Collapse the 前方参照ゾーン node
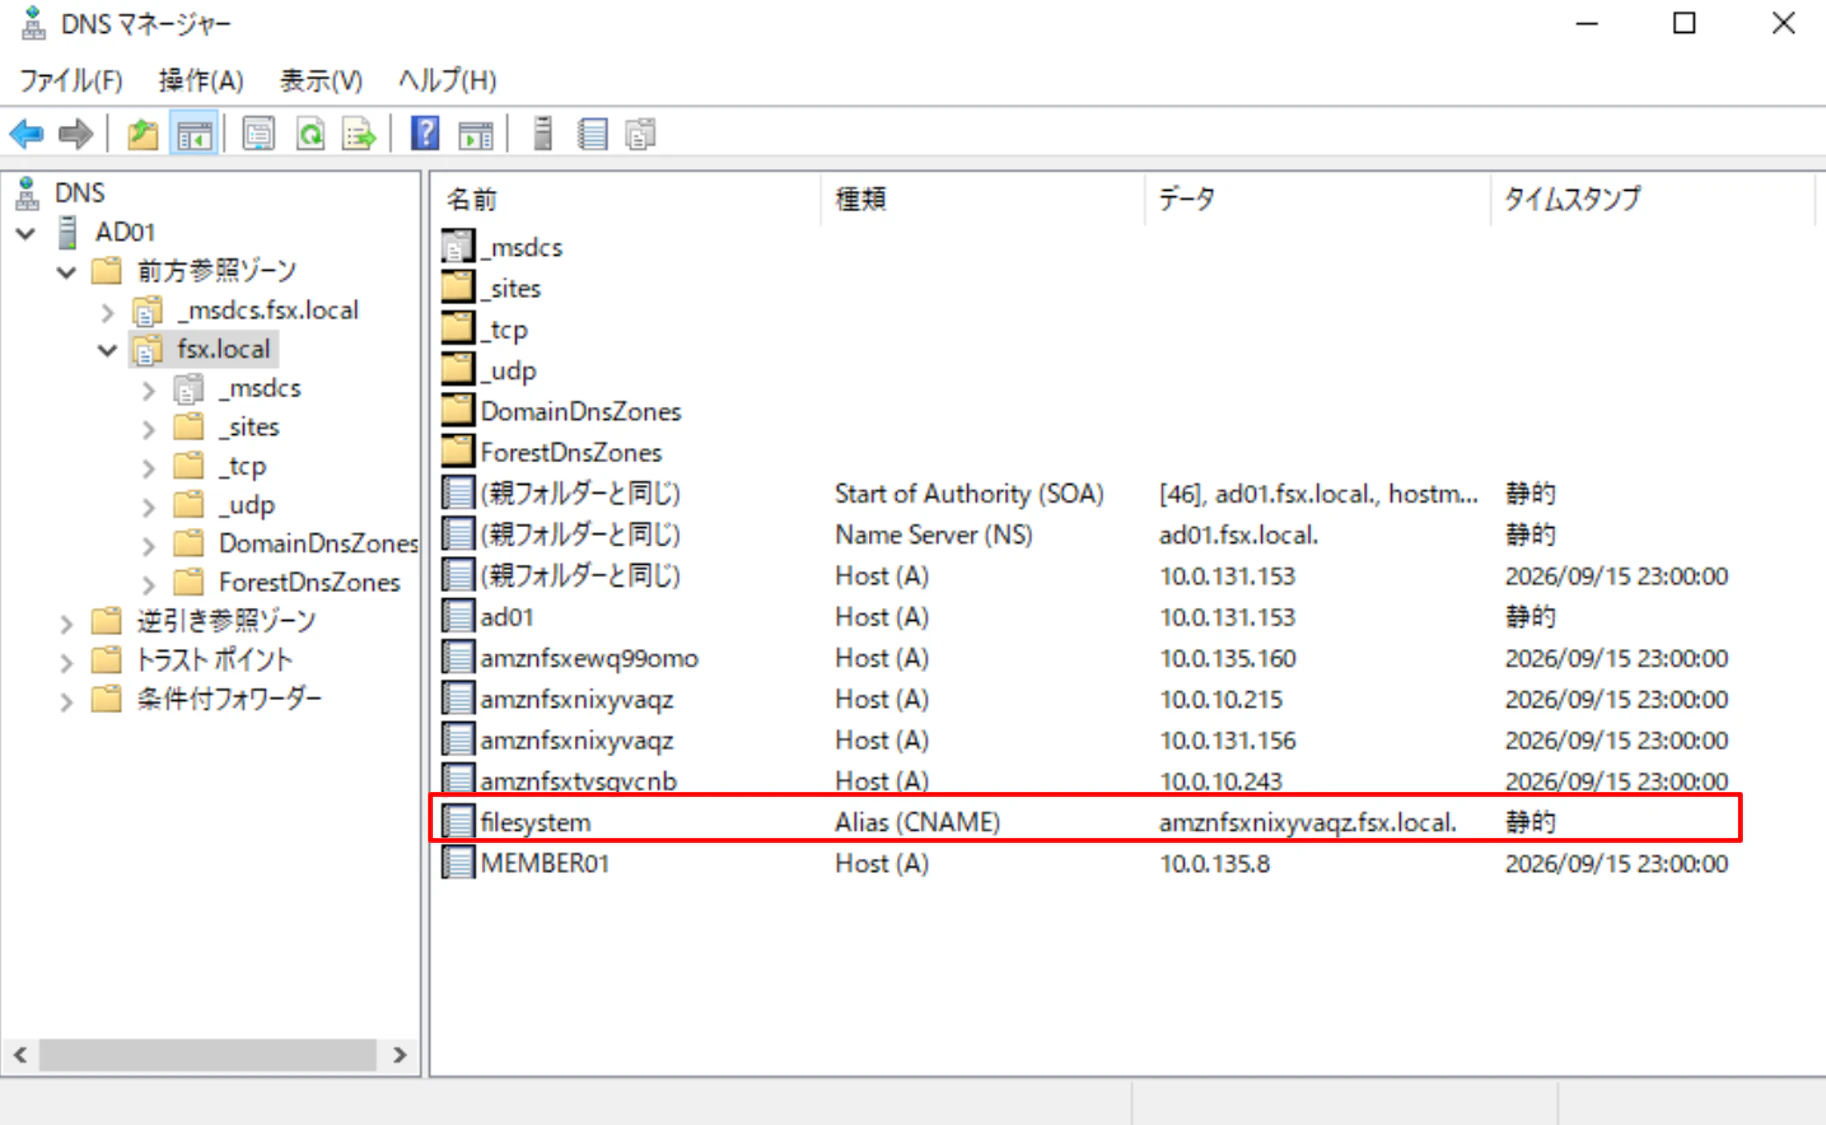Image resolution: width=1826 pixels, height=1125 pixels. click(66, 272)
